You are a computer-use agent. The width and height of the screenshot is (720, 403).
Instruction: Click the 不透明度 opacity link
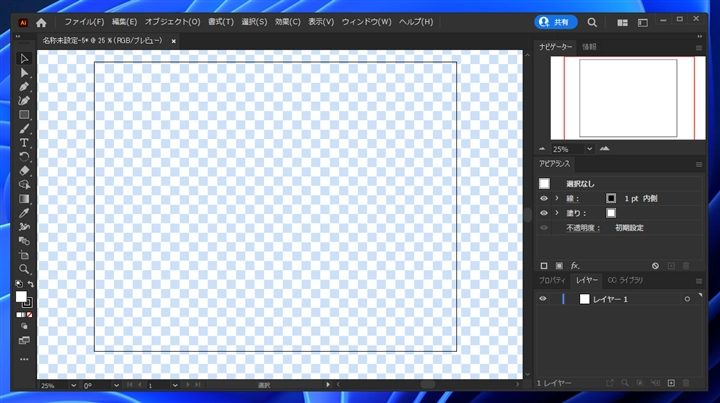(x=583, y=228)
